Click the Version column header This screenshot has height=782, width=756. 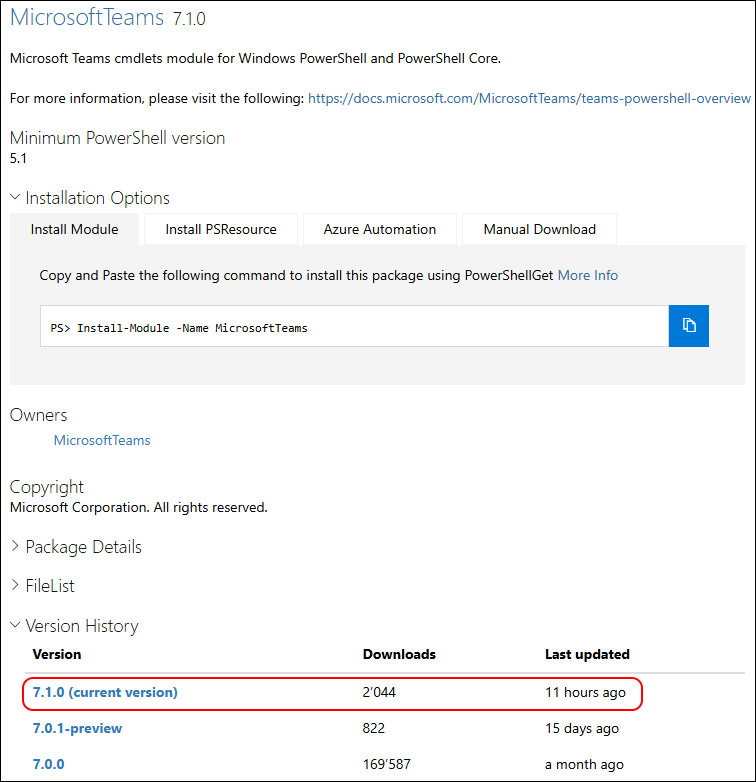coord(57,654)
